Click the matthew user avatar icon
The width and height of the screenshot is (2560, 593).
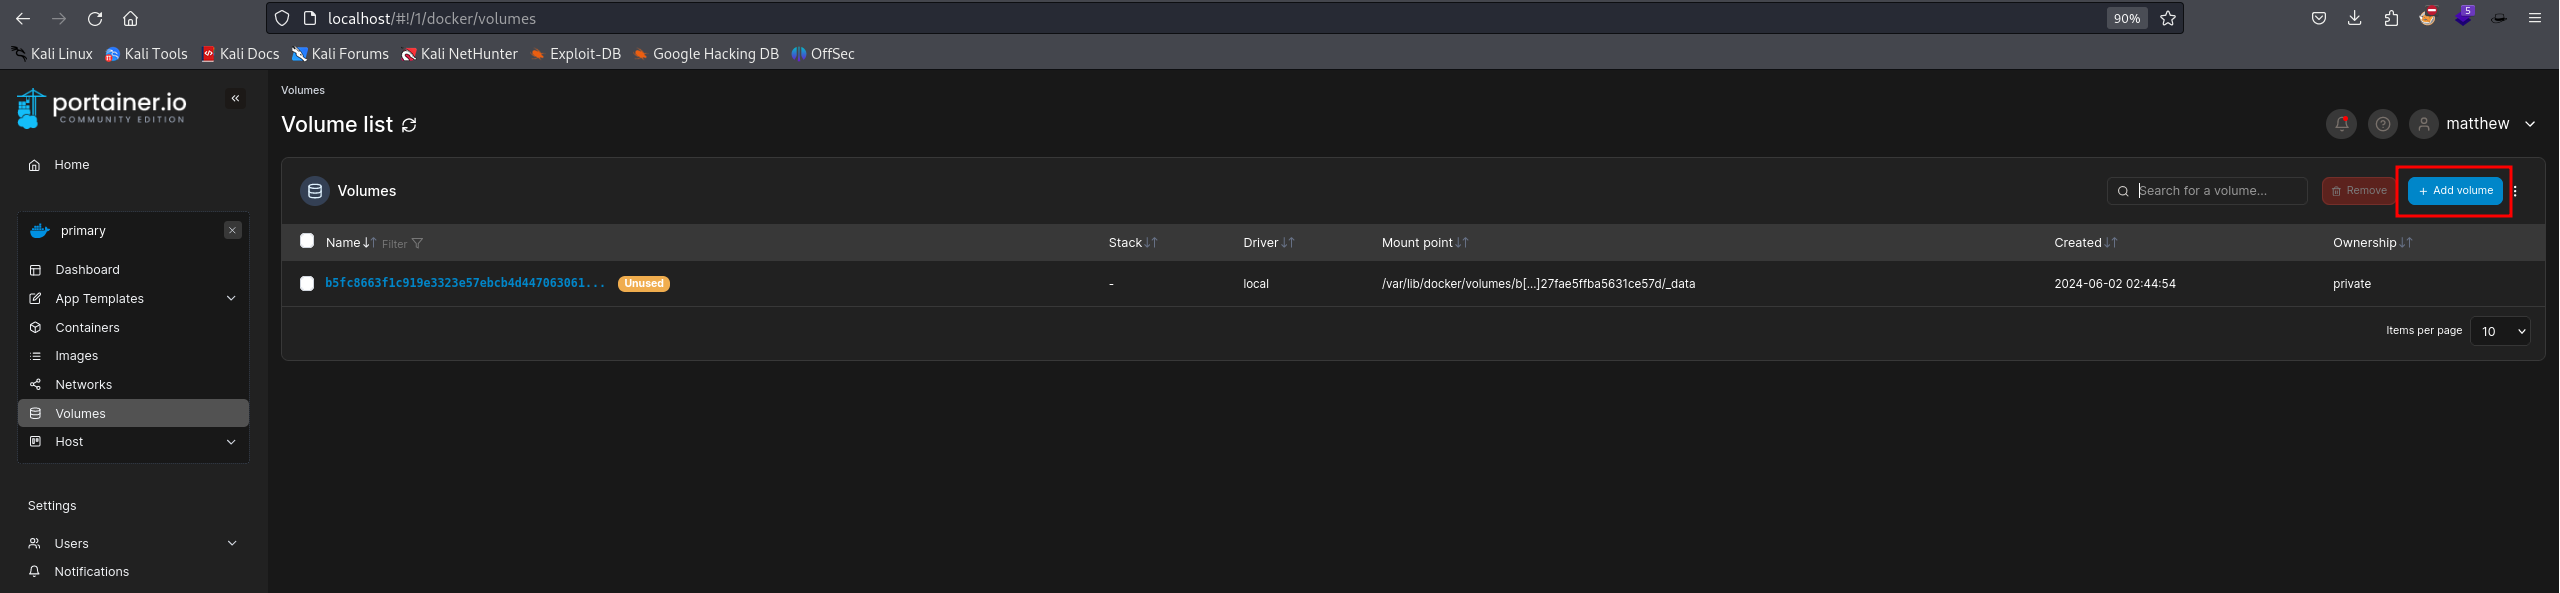point(2423,124)
